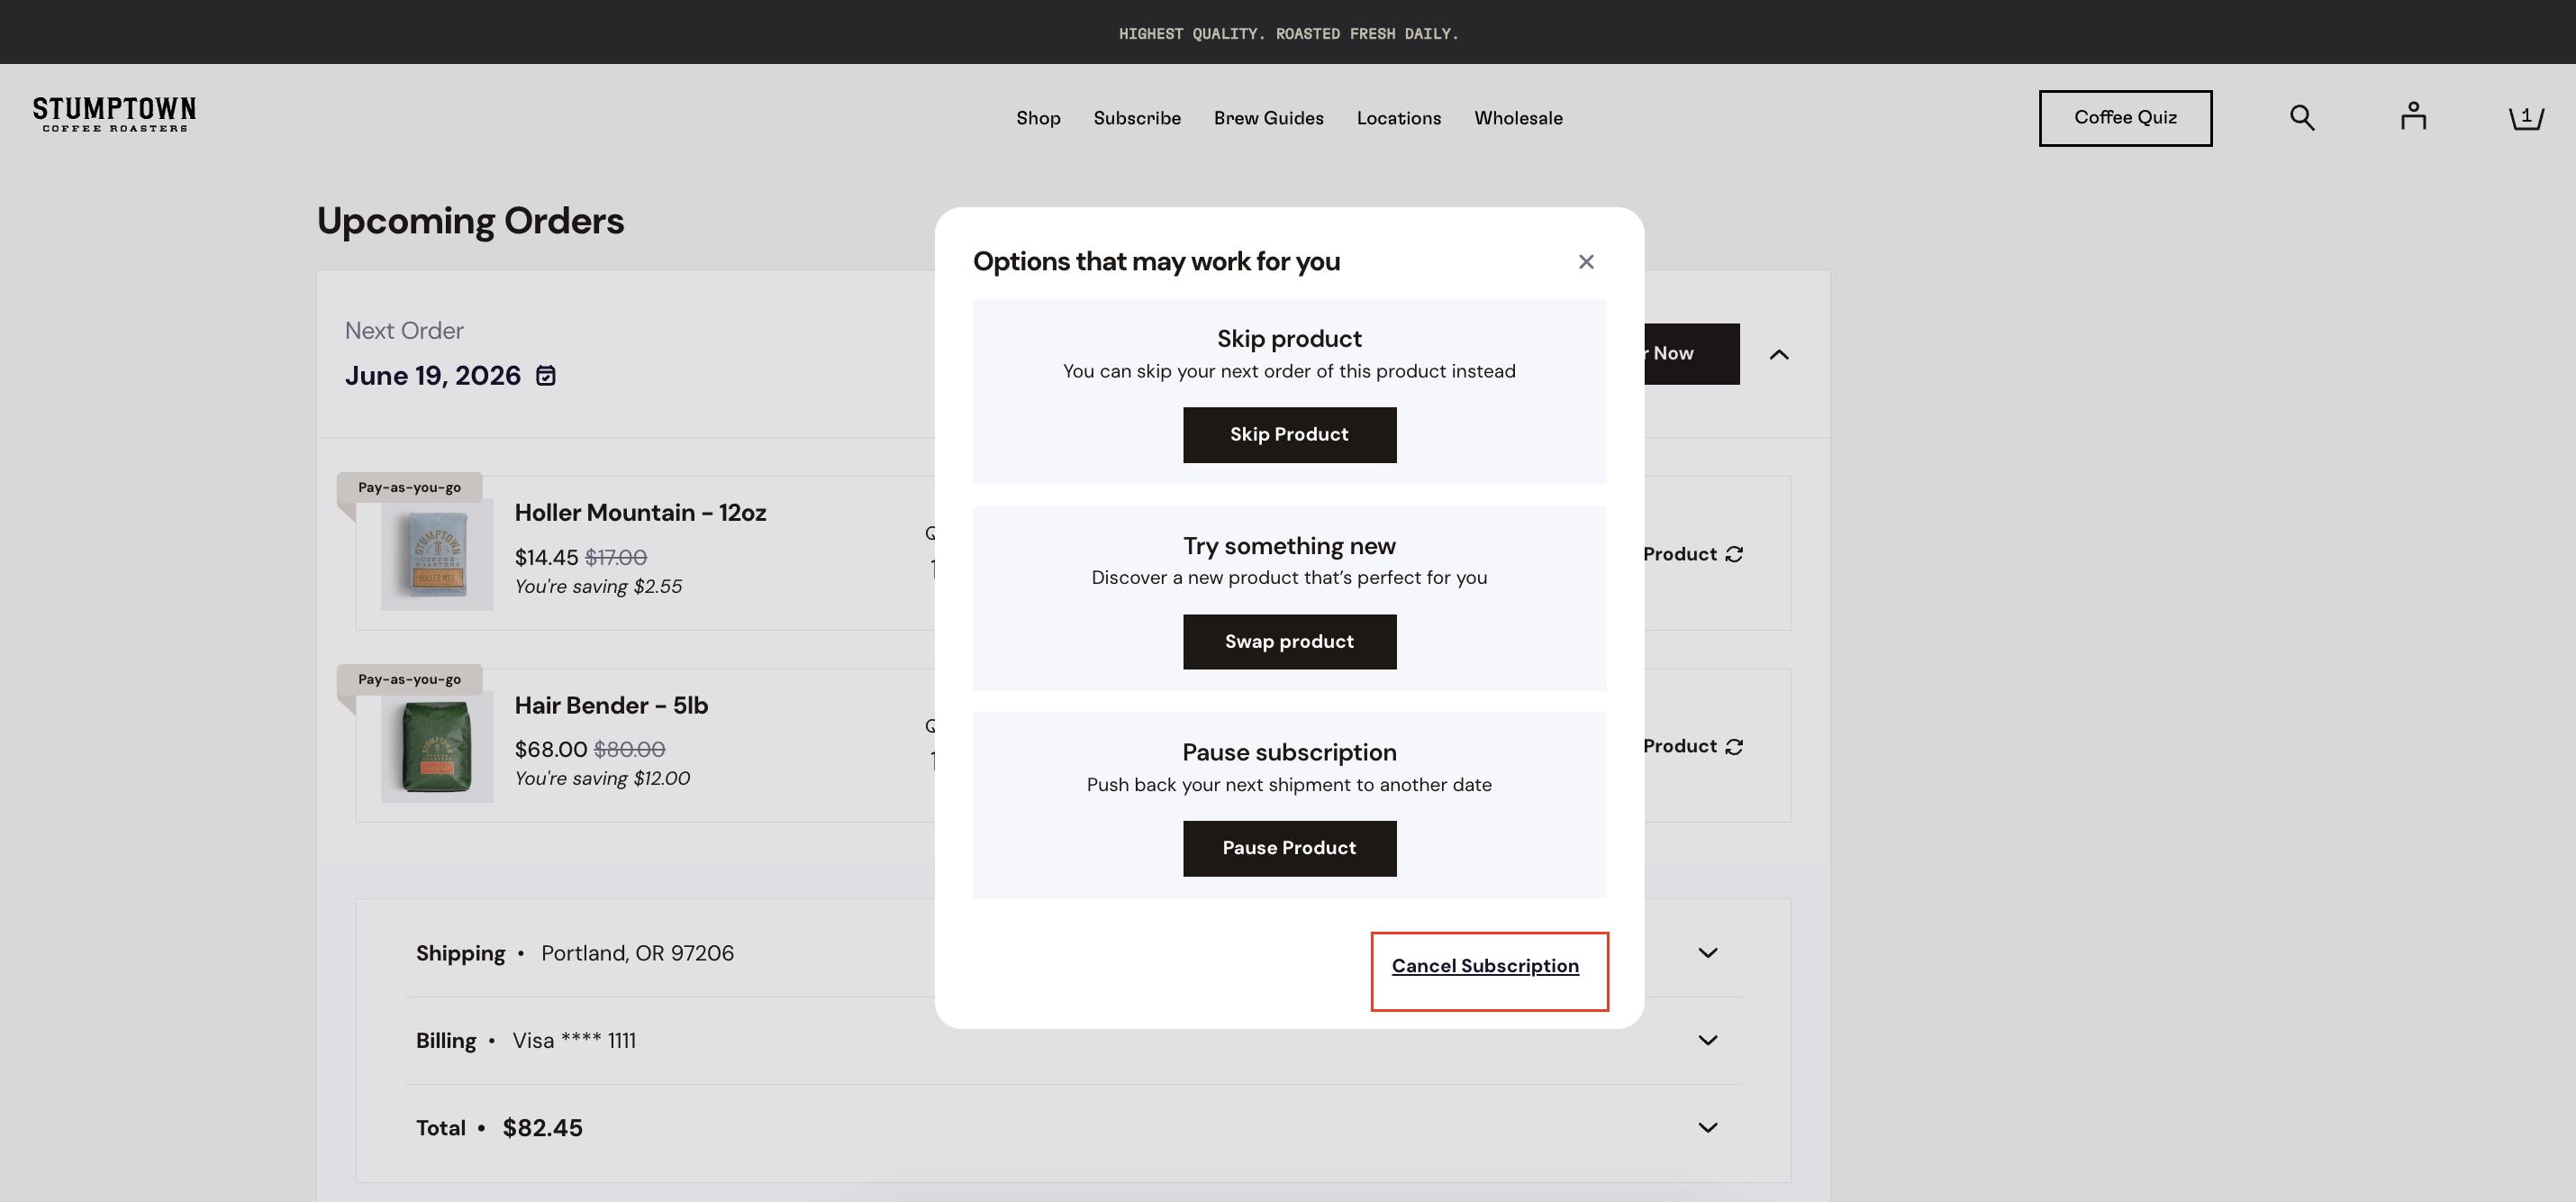Open the search magnifier icon
Screen dimensions: 2576x1202
(2302, 118)
